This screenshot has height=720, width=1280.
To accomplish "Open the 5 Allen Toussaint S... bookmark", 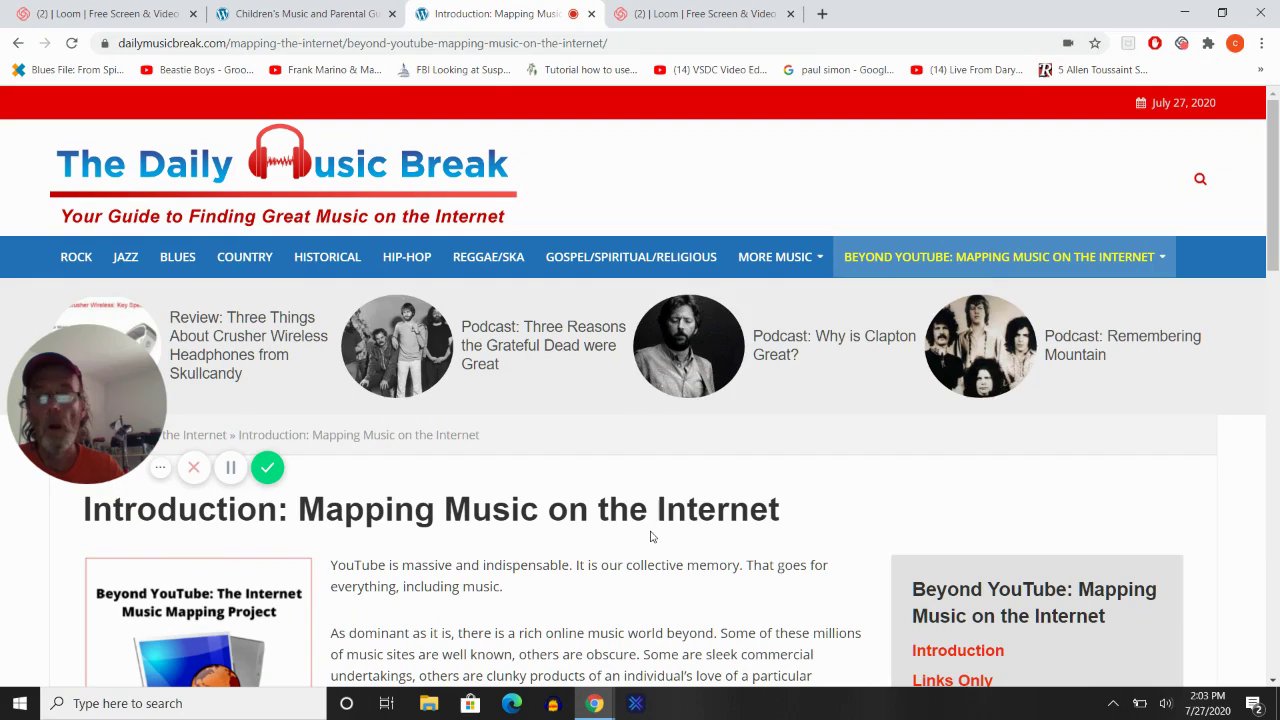I will pos(1093,70).
